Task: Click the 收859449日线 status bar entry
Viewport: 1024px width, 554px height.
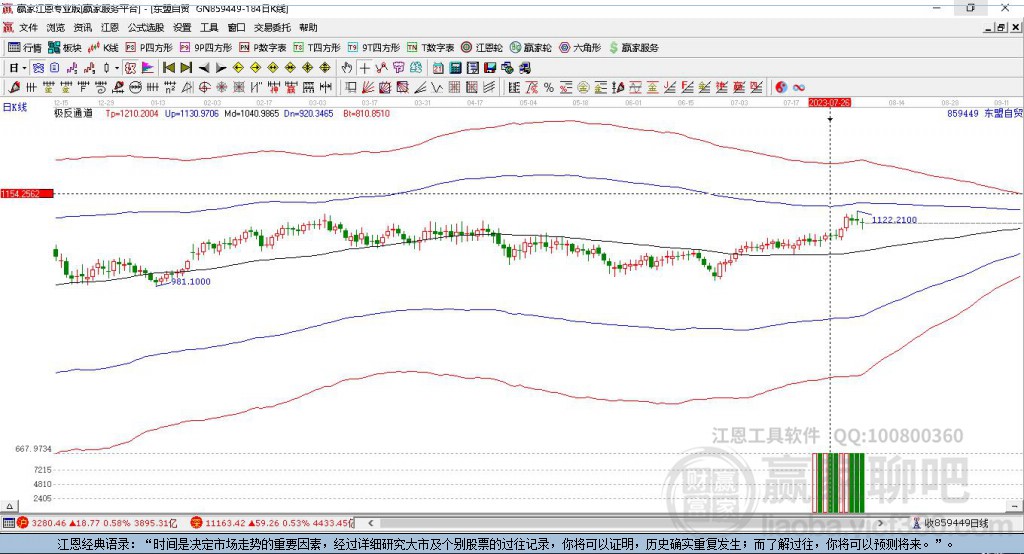Action: click(950, 523)
